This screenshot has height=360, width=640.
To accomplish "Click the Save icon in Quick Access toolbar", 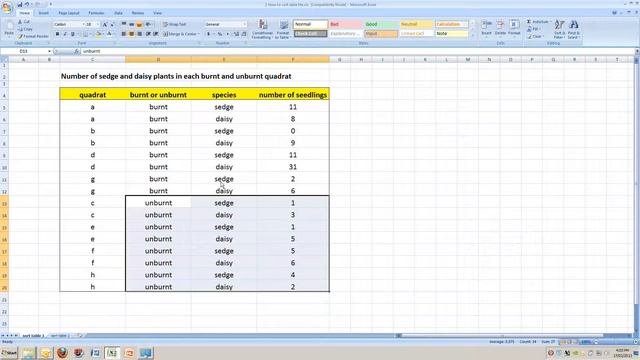I will [x=20, y=4].
